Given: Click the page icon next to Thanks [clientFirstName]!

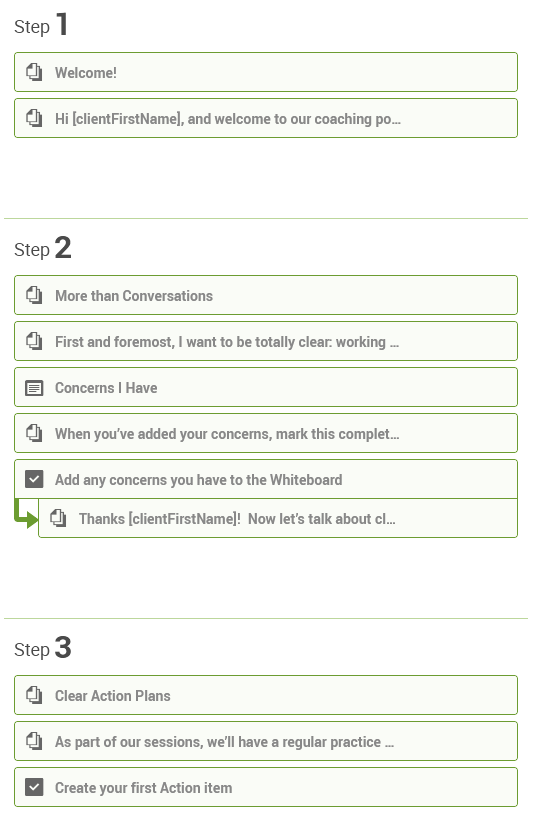Looking at the screenshot, I should click(58, 518).
